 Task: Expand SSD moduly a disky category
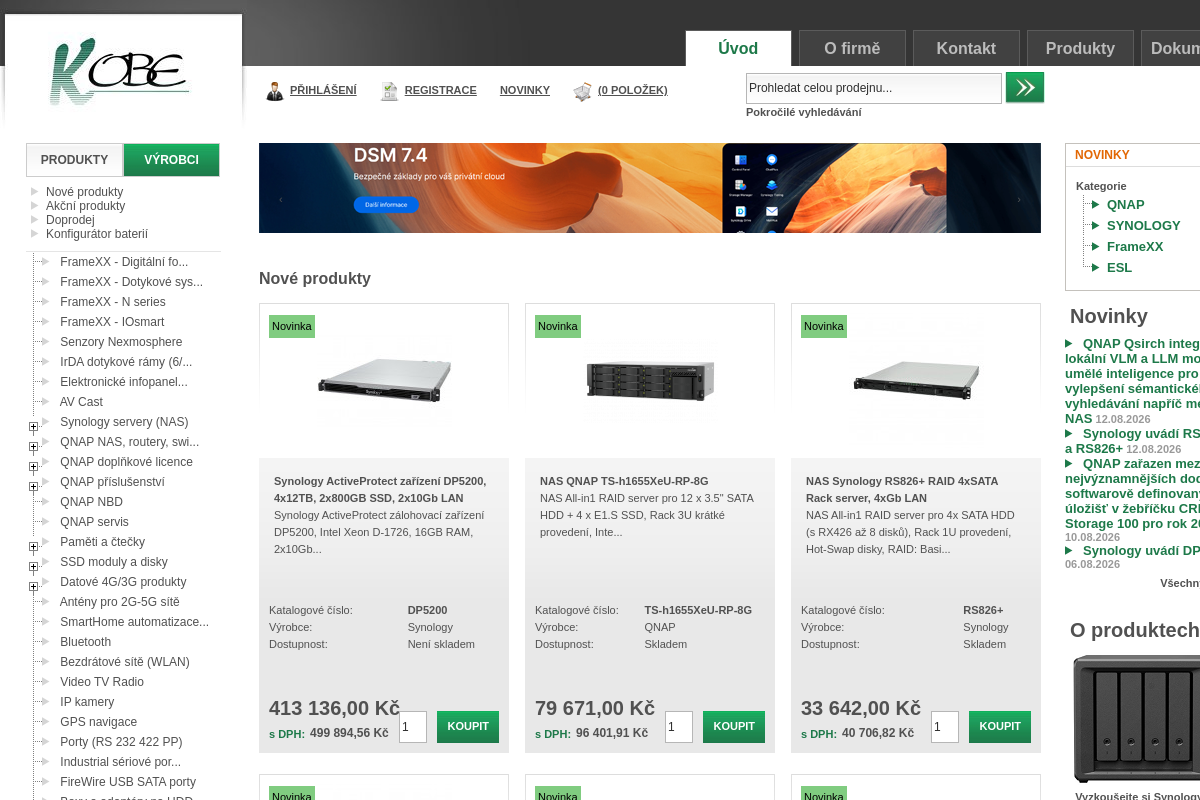pos(33,567)
